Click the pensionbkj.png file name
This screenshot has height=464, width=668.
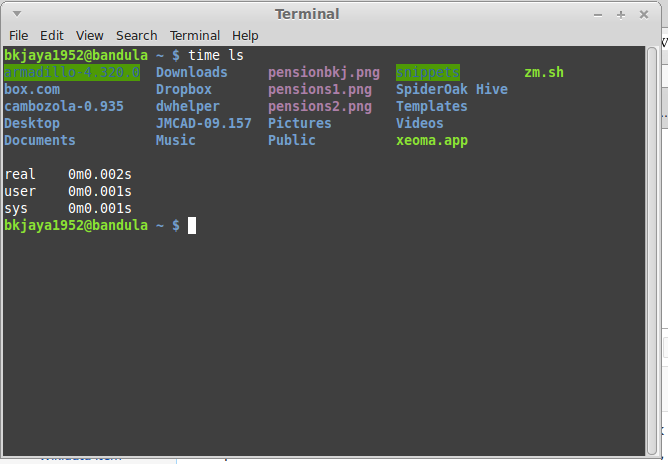(x=324, y=72)
